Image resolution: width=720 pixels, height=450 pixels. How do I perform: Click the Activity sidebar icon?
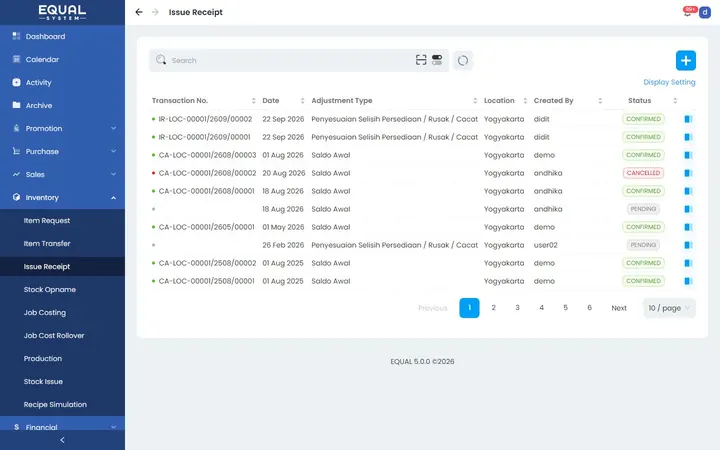[x=16, y=82]
